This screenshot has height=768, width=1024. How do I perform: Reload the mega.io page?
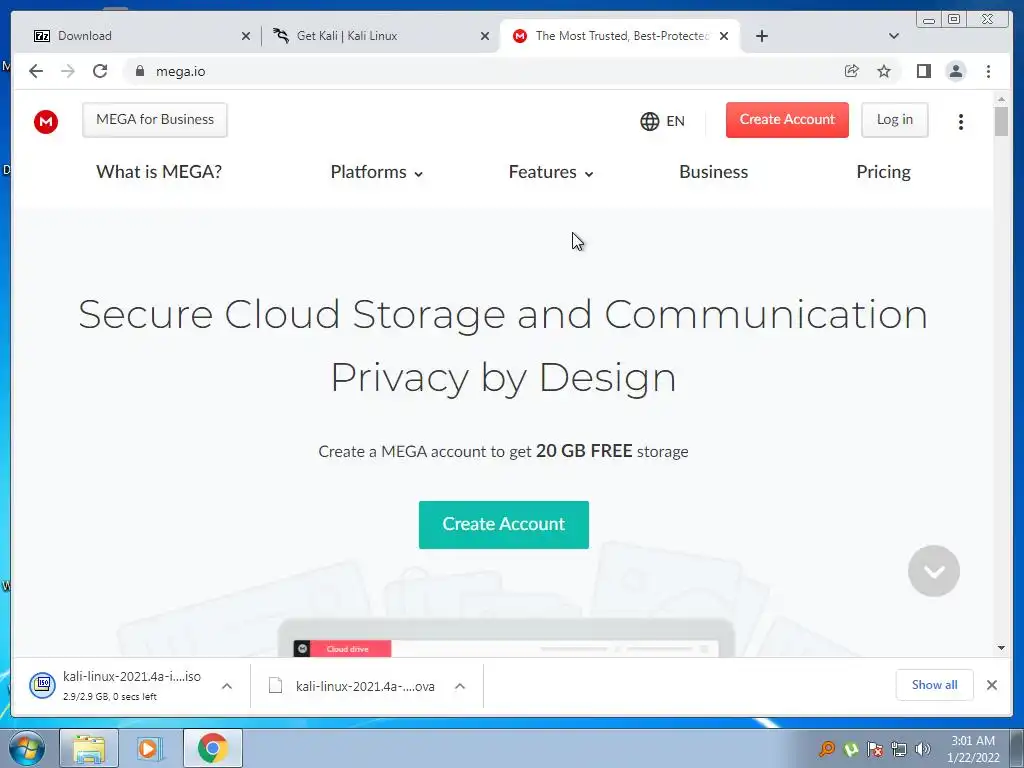[100, 71]
